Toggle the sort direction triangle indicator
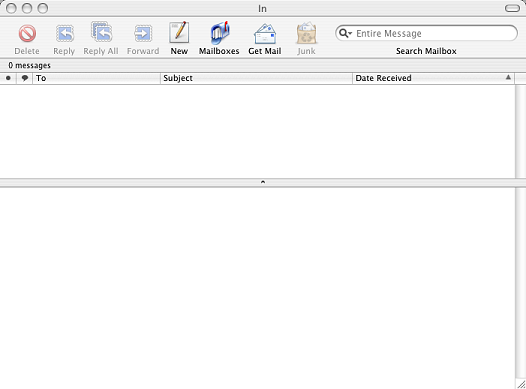The image size is (526, 389). [x=508, y=77]
